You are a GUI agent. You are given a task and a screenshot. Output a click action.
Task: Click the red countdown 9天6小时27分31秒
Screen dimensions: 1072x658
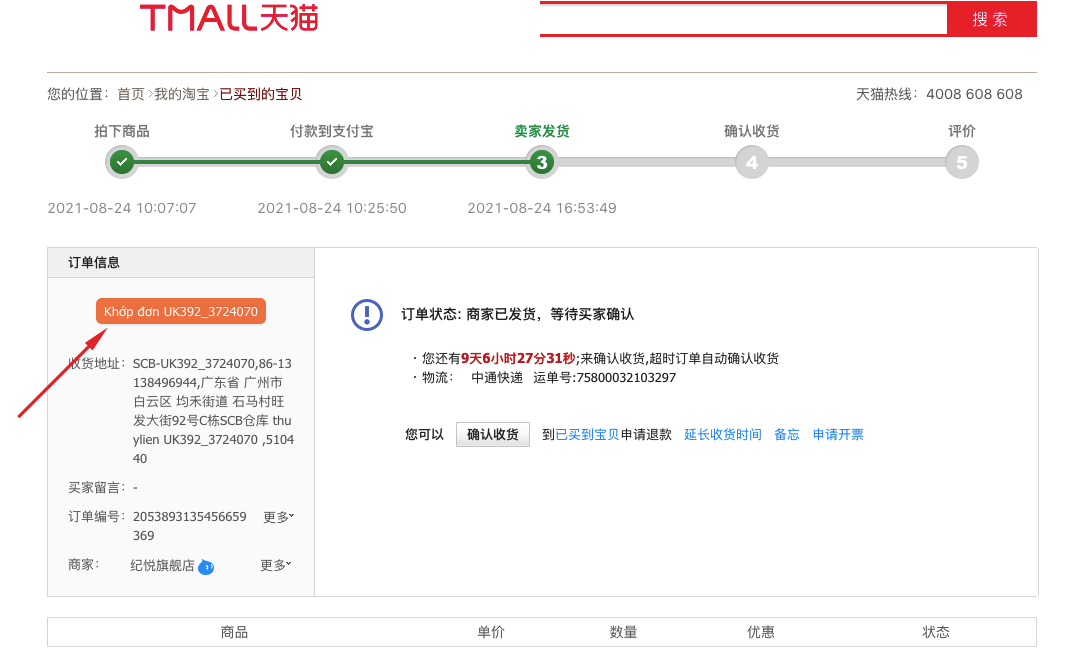click(518, 358)
